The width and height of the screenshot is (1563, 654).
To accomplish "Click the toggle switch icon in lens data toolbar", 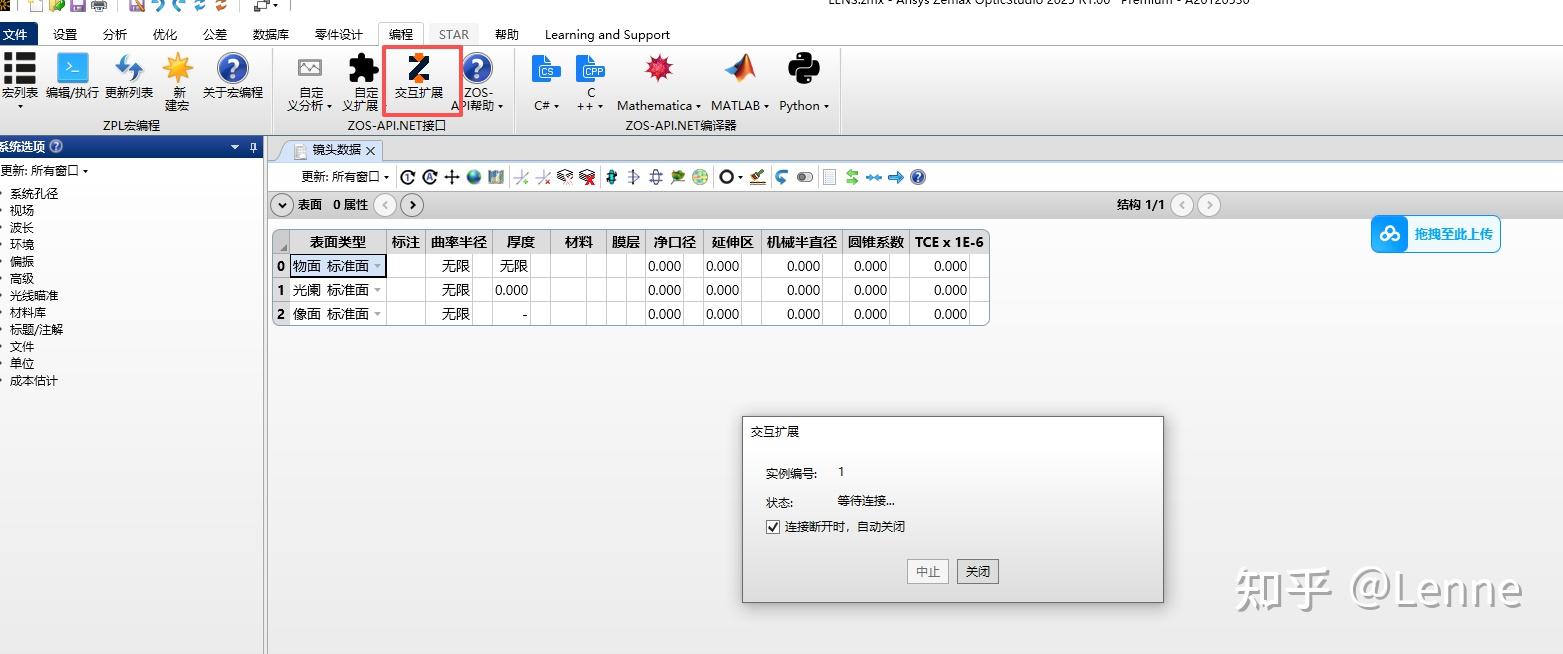I will 805,177.
